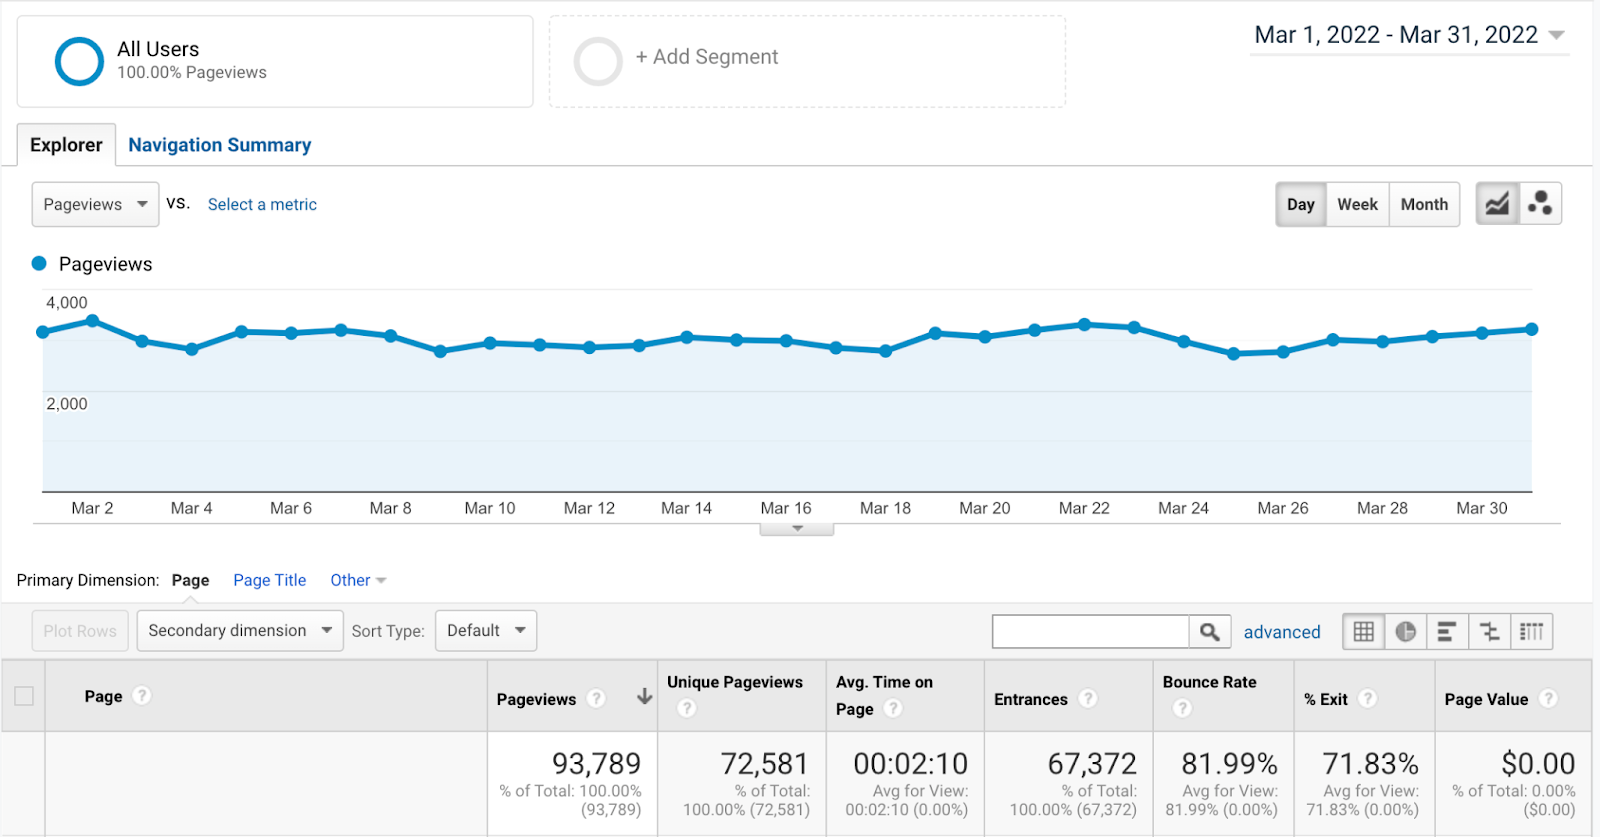Open help for Pageviews column
The image size is (1600, 837).
(x=596, y=698)
